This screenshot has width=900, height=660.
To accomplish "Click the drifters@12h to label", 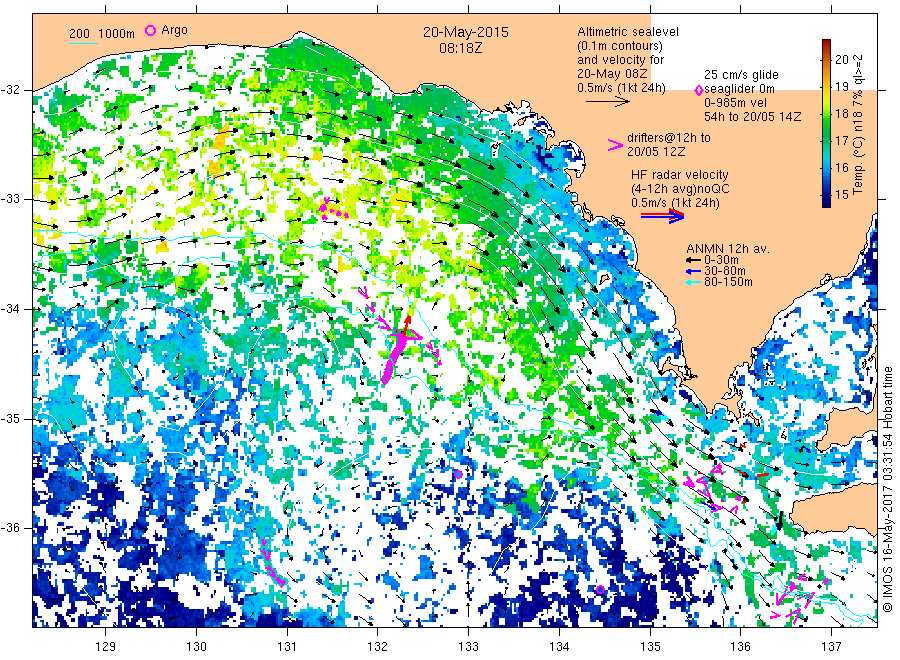I will click(669, 138).
